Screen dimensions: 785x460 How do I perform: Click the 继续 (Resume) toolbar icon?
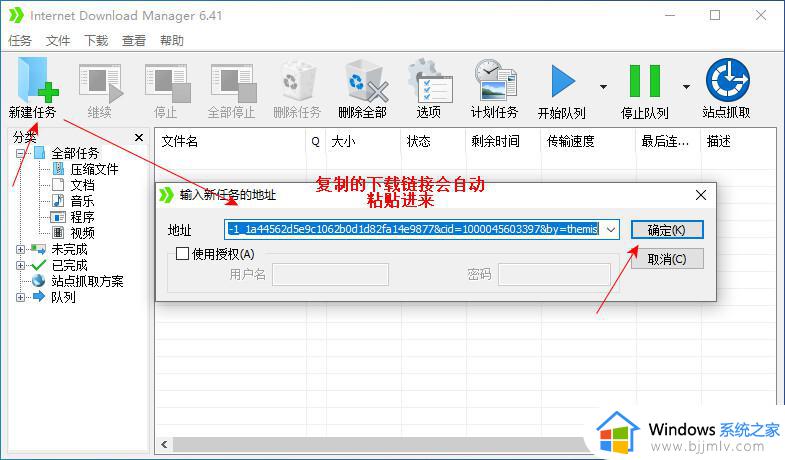(101, 83)
